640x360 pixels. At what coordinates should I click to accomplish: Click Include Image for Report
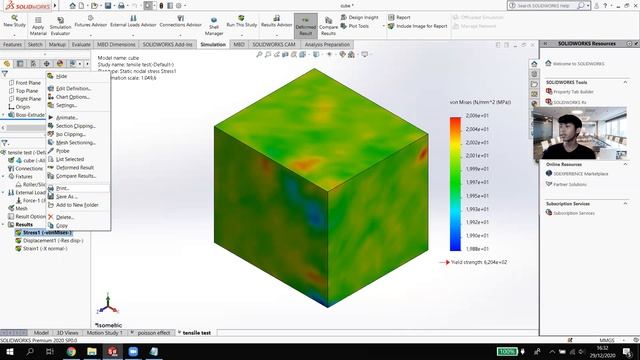point(418,26)
